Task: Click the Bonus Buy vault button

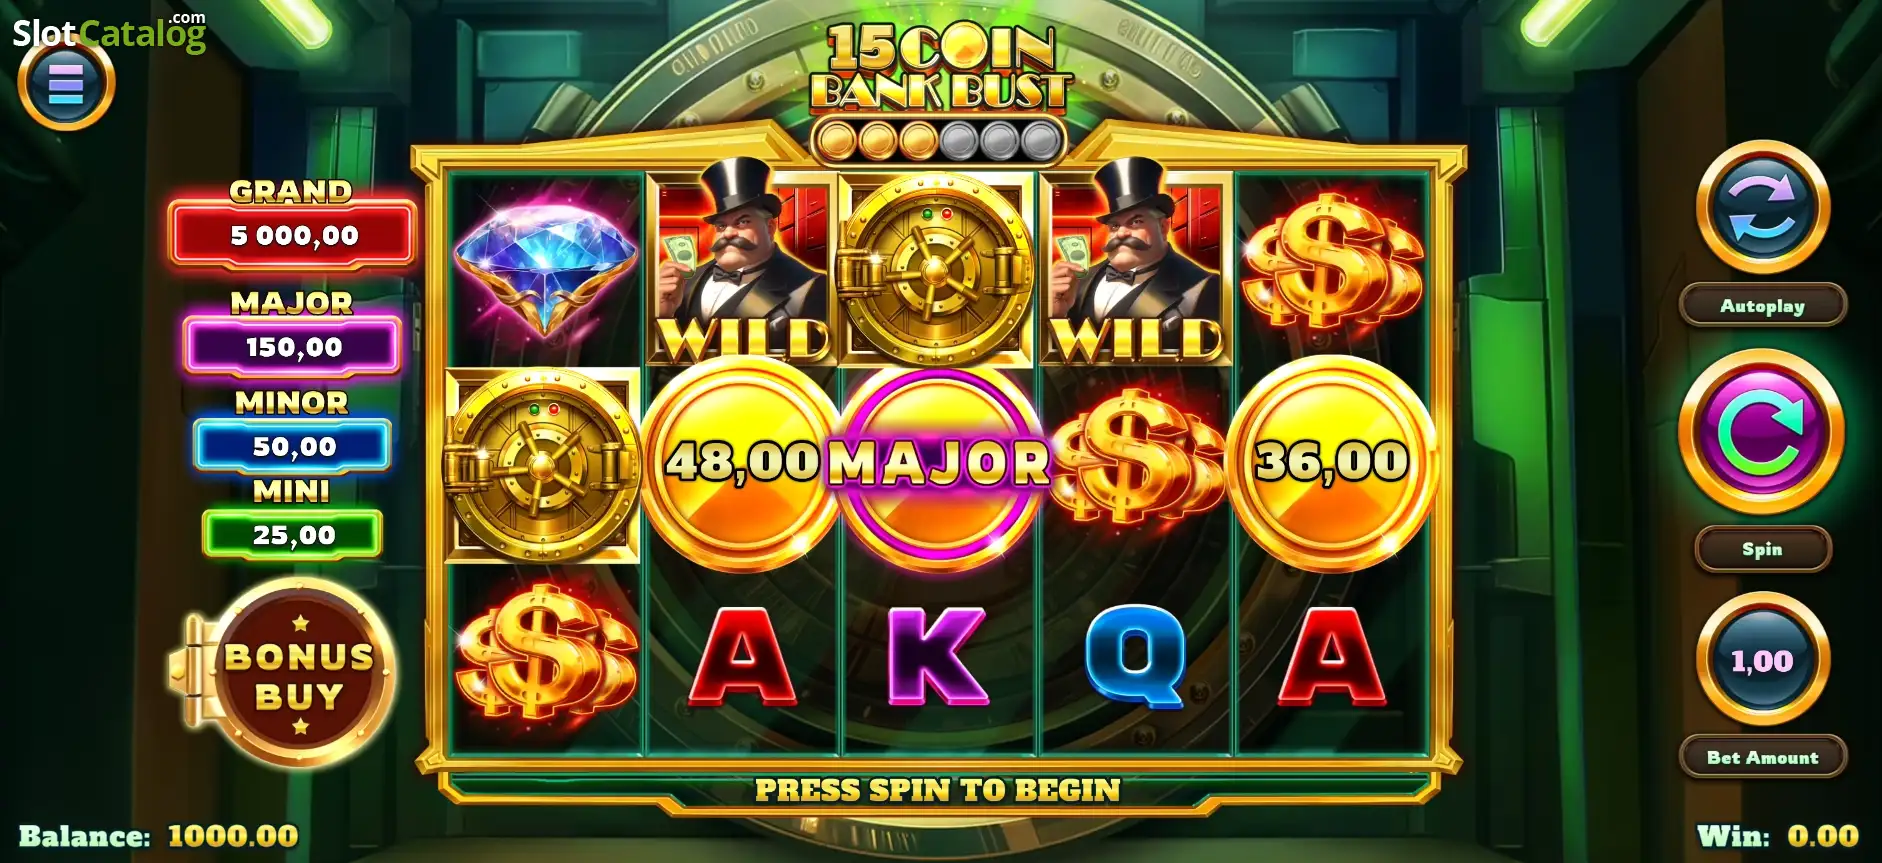Action: pyautogui.click(x=289, y=674)
